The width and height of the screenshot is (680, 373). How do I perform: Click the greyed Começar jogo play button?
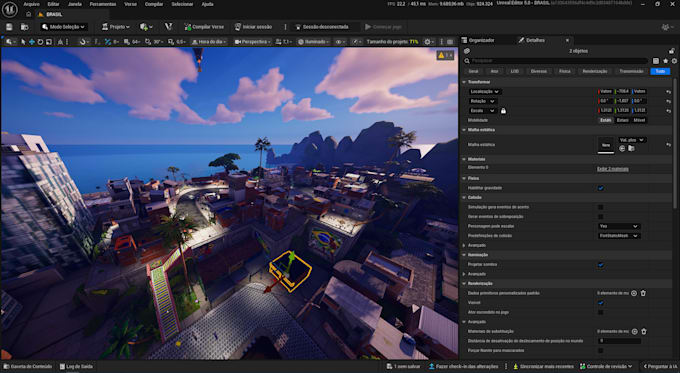[x=383, y=27]
